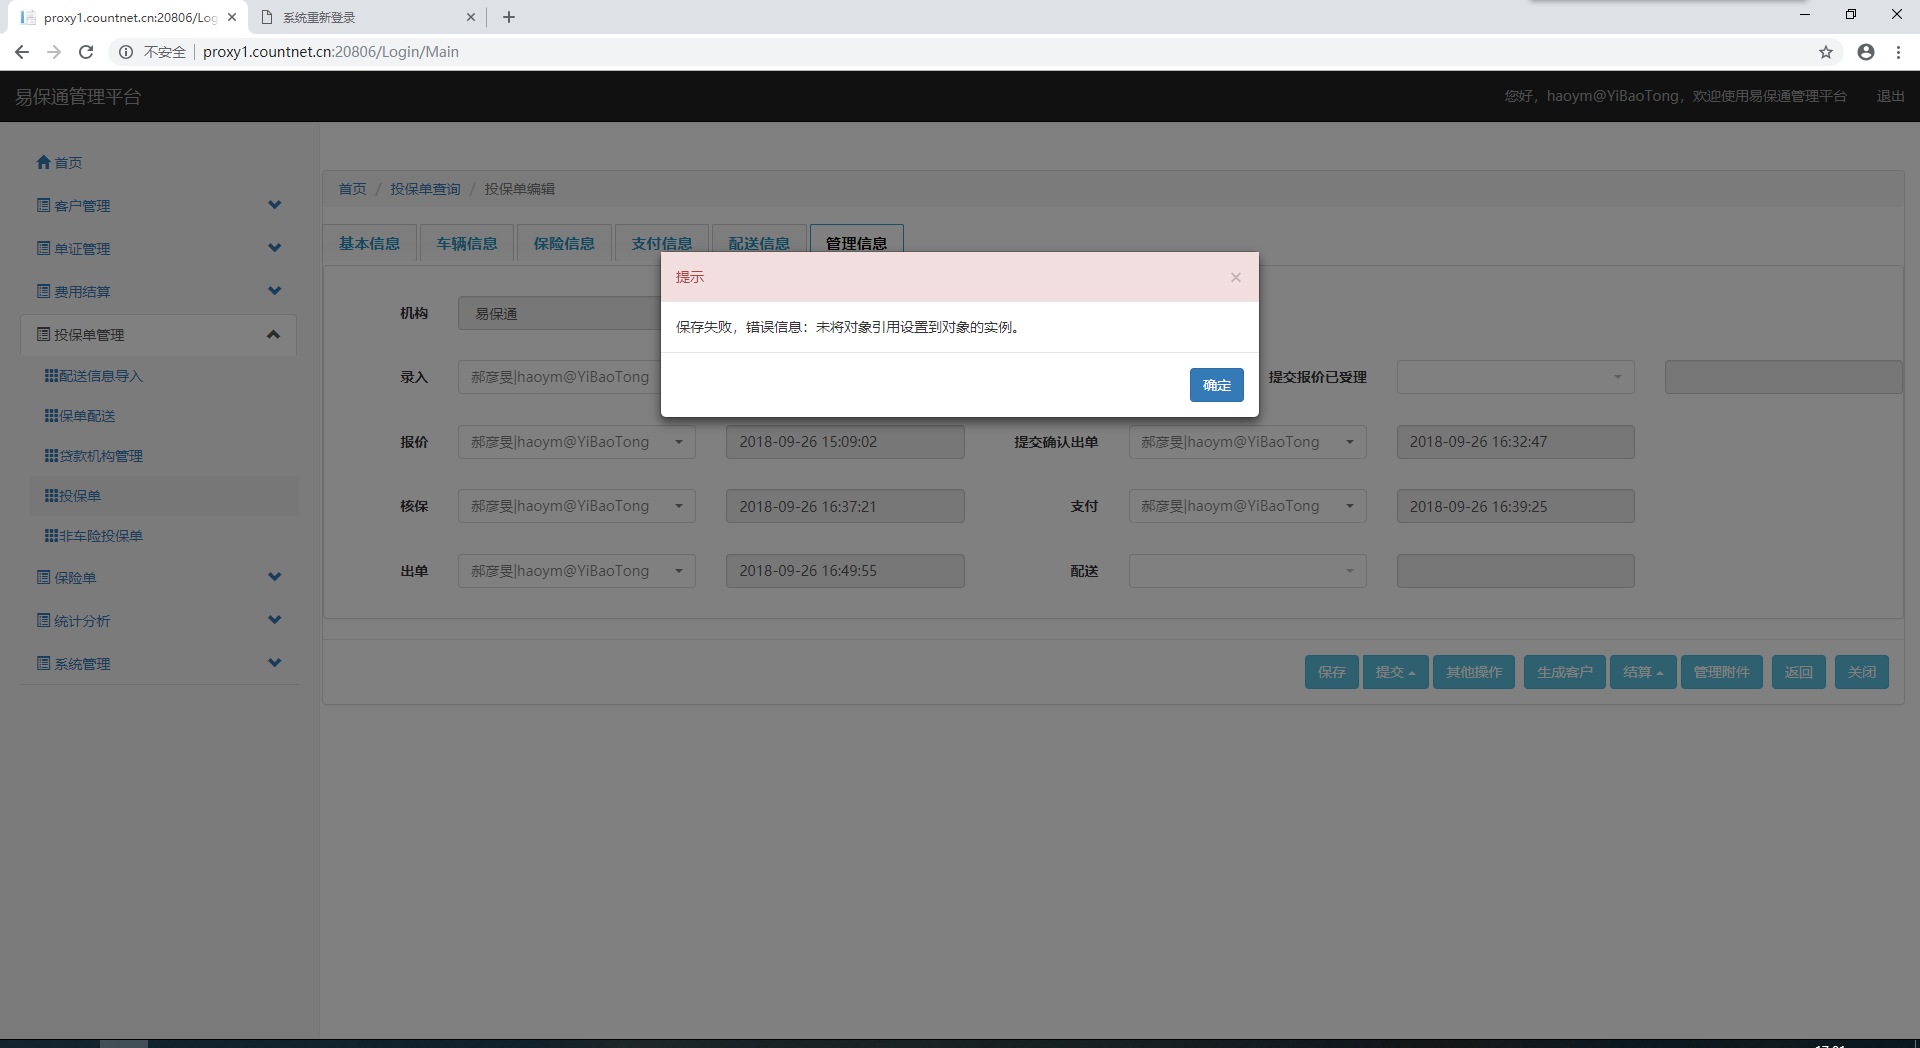Open the 录入 user dropdown
The height and width of the screenshot is (1048, 1920).
[560, 377]
